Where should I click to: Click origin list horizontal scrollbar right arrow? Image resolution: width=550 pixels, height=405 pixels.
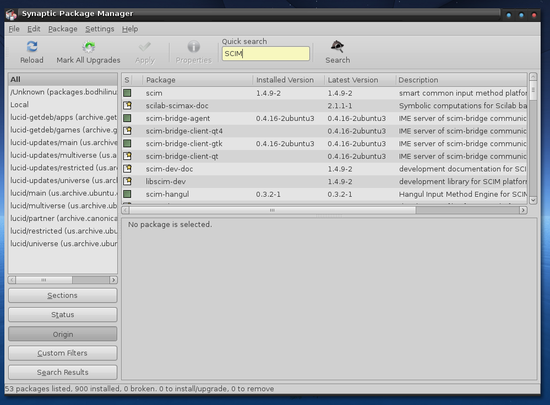pyautogui.click(x=113, y=280)
